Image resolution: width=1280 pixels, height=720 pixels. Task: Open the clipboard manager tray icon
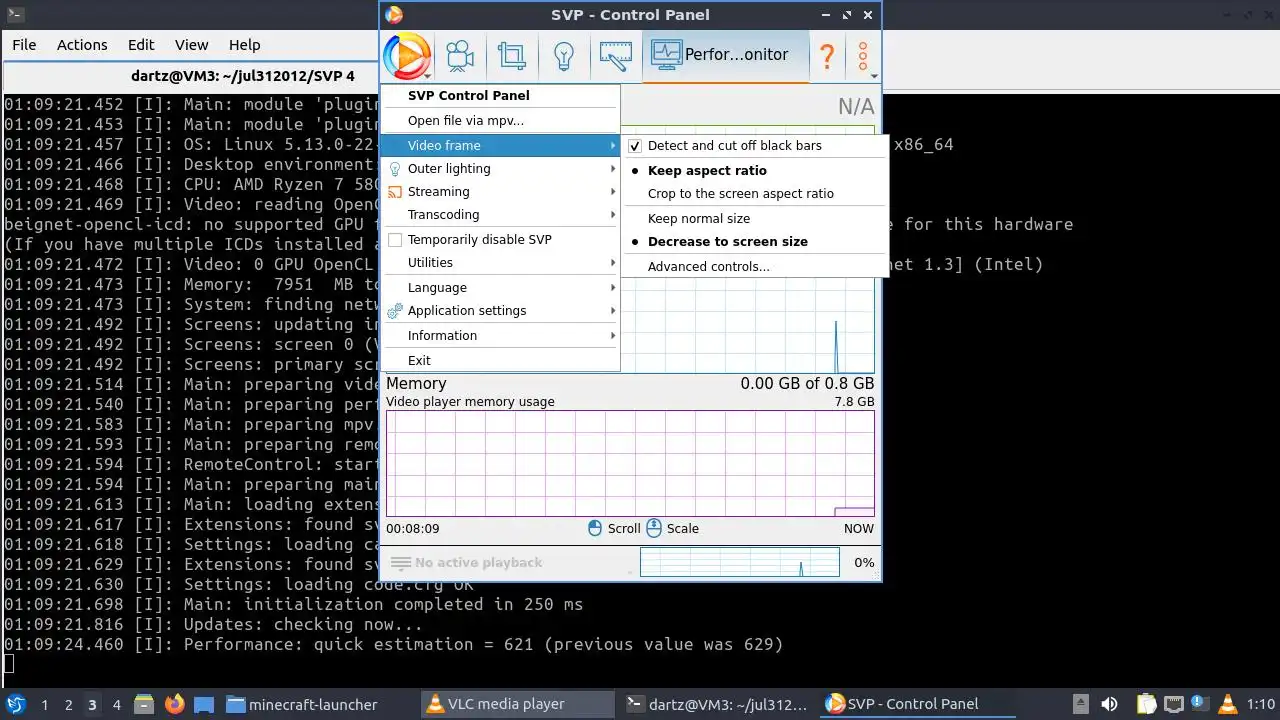(1146, 704)
